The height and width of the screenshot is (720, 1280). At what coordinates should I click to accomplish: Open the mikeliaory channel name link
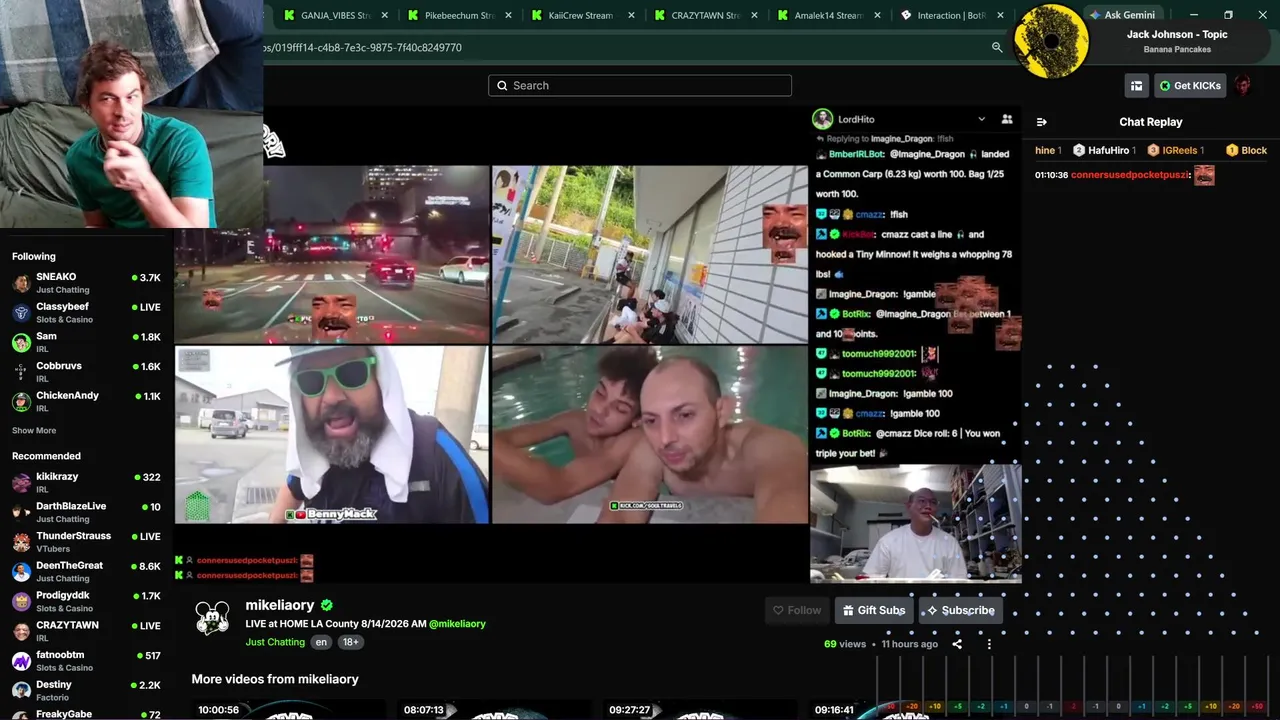click(280, 605)
